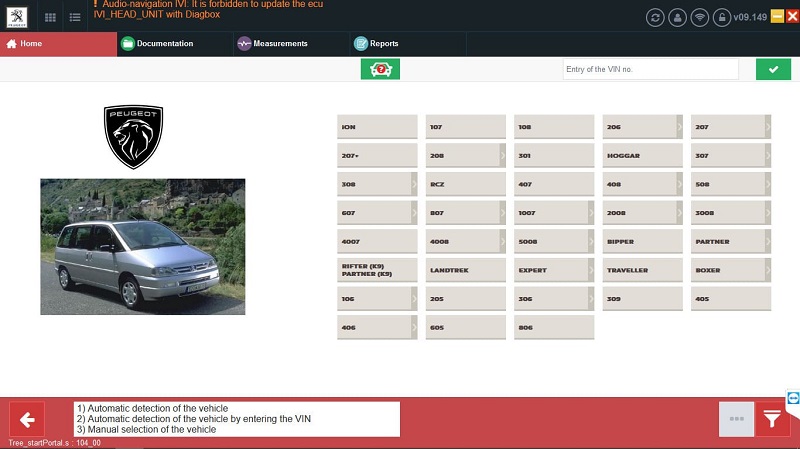800x449 pixels.
Task: Click the three dots options button
Action: tap(736, 419)
